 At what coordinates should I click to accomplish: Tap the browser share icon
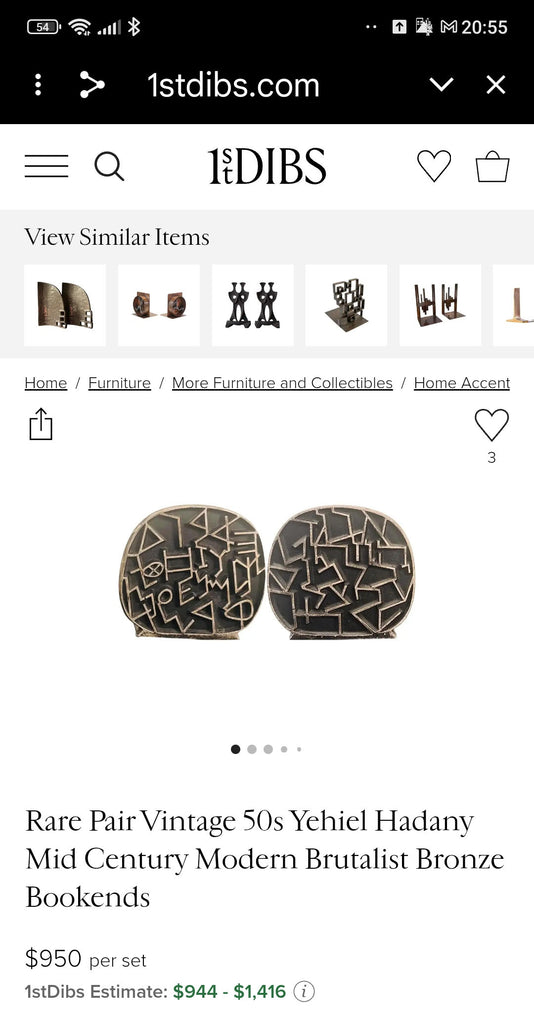pyautogui.click(x=92, y=85)
